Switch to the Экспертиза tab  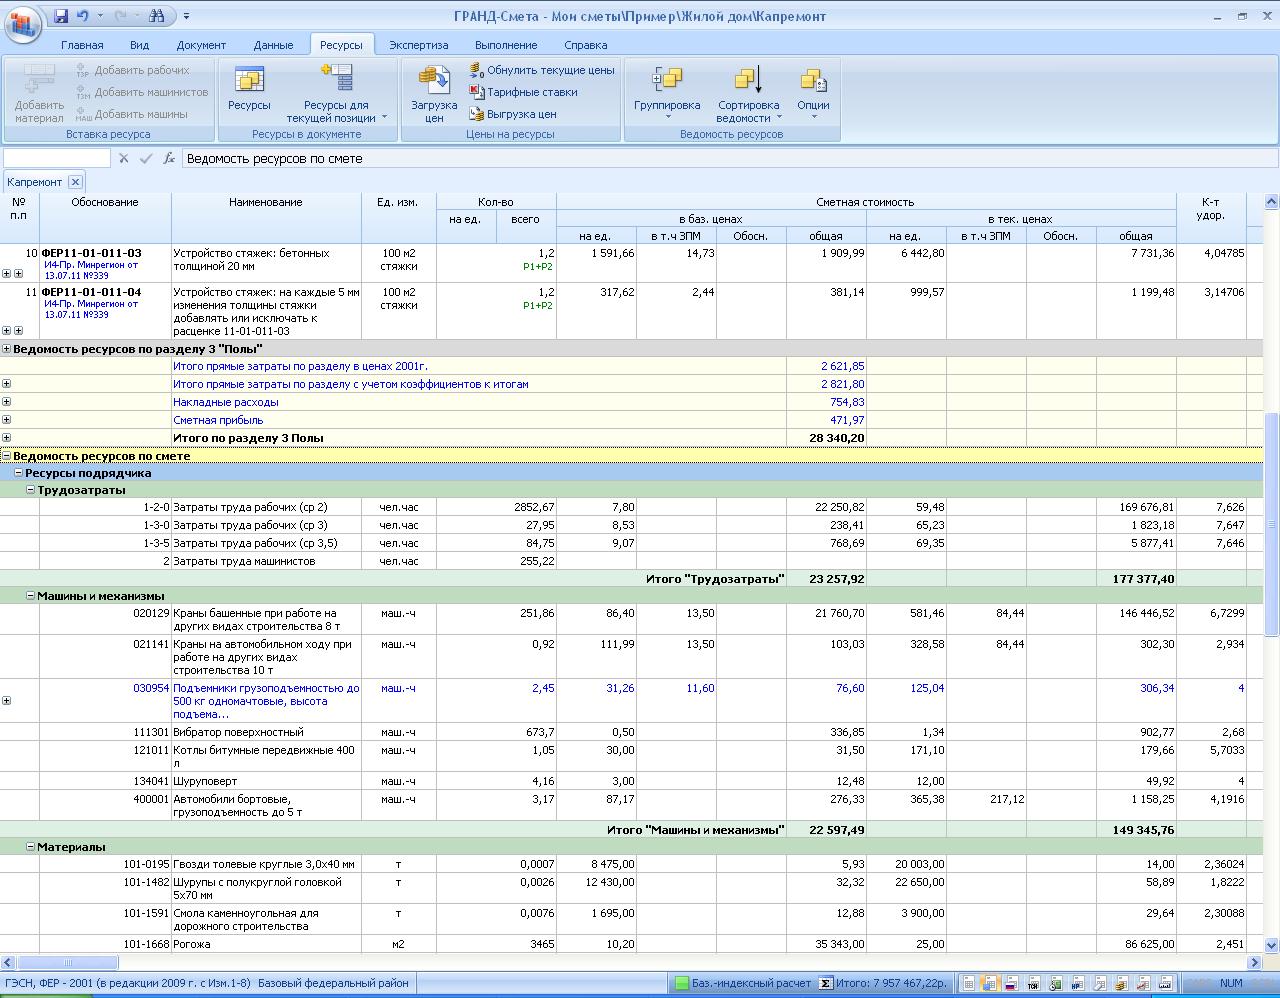tap(418, 45)
